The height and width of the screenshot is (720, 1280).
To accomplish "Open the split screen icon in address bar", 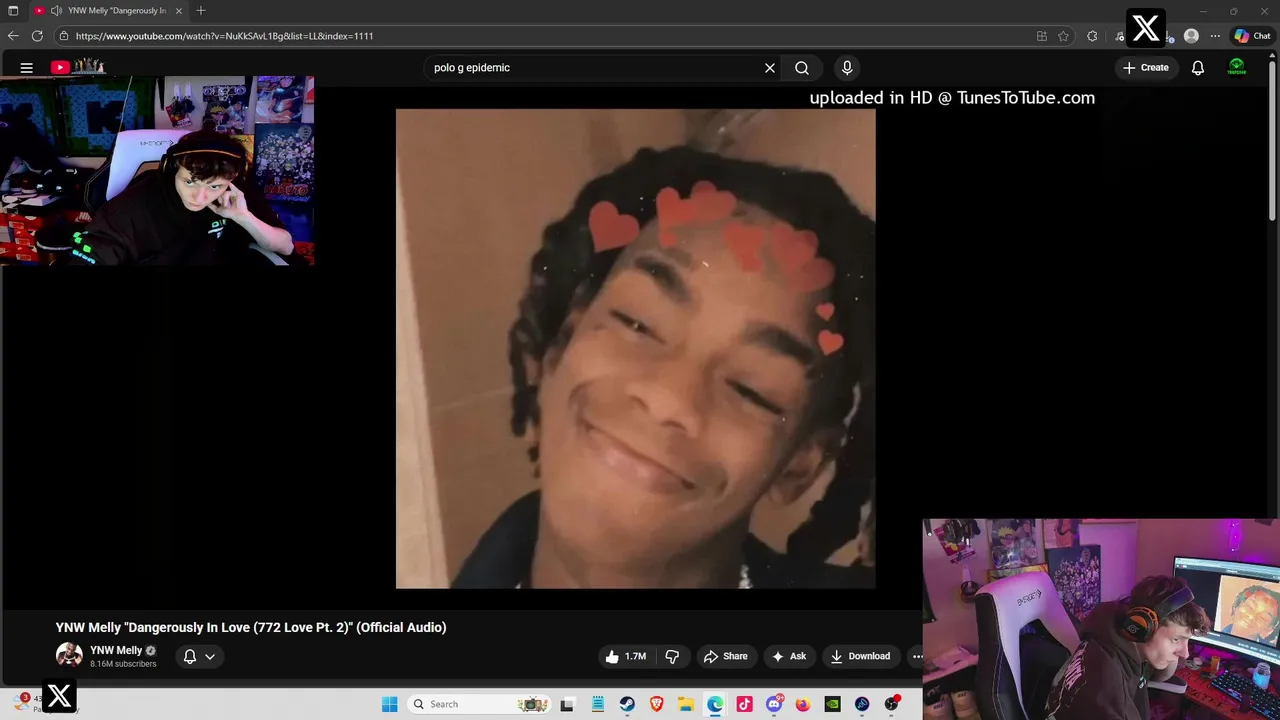I will tap(1042, 36).
